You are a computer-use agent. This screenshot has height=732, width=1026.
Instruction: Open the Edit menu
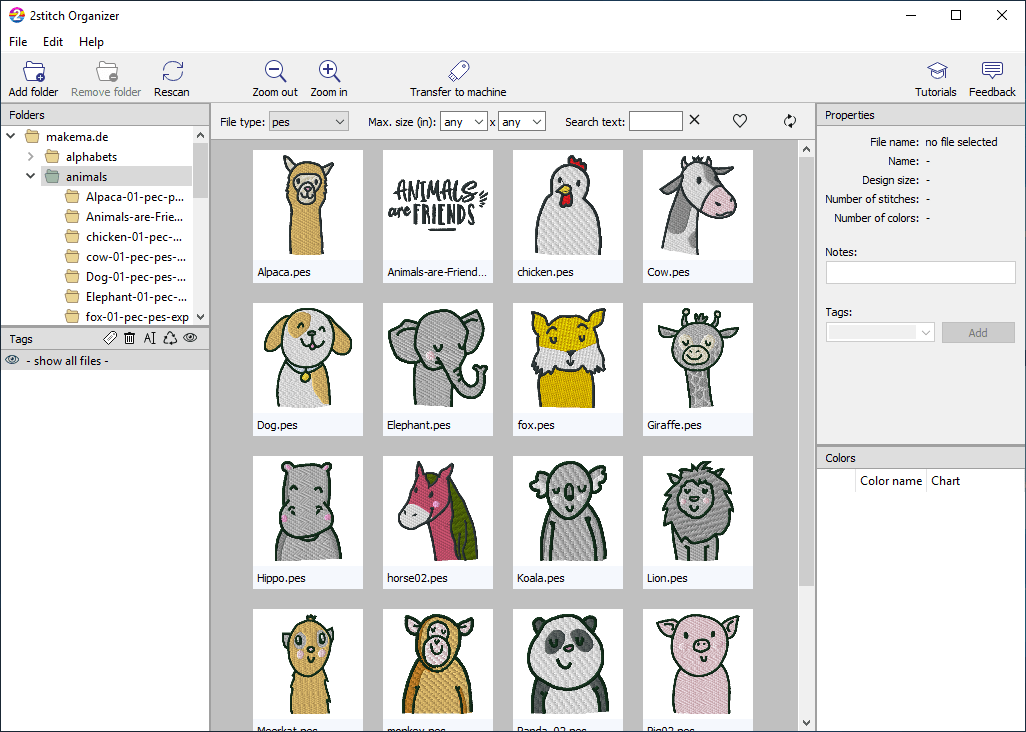coord(53,42)
